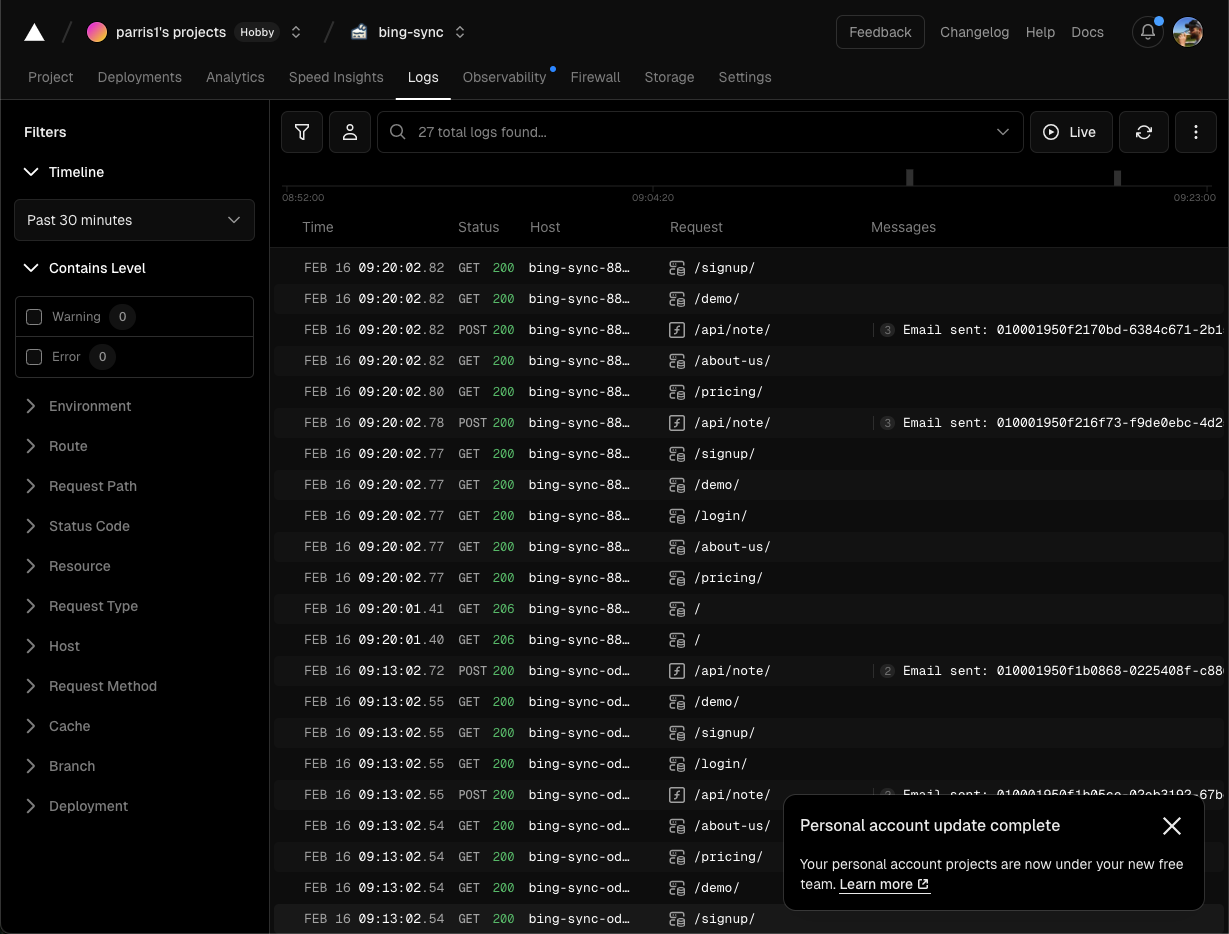Click the refresh logs icon
Screen dimensions: 1229x934
pos(1144,132)
